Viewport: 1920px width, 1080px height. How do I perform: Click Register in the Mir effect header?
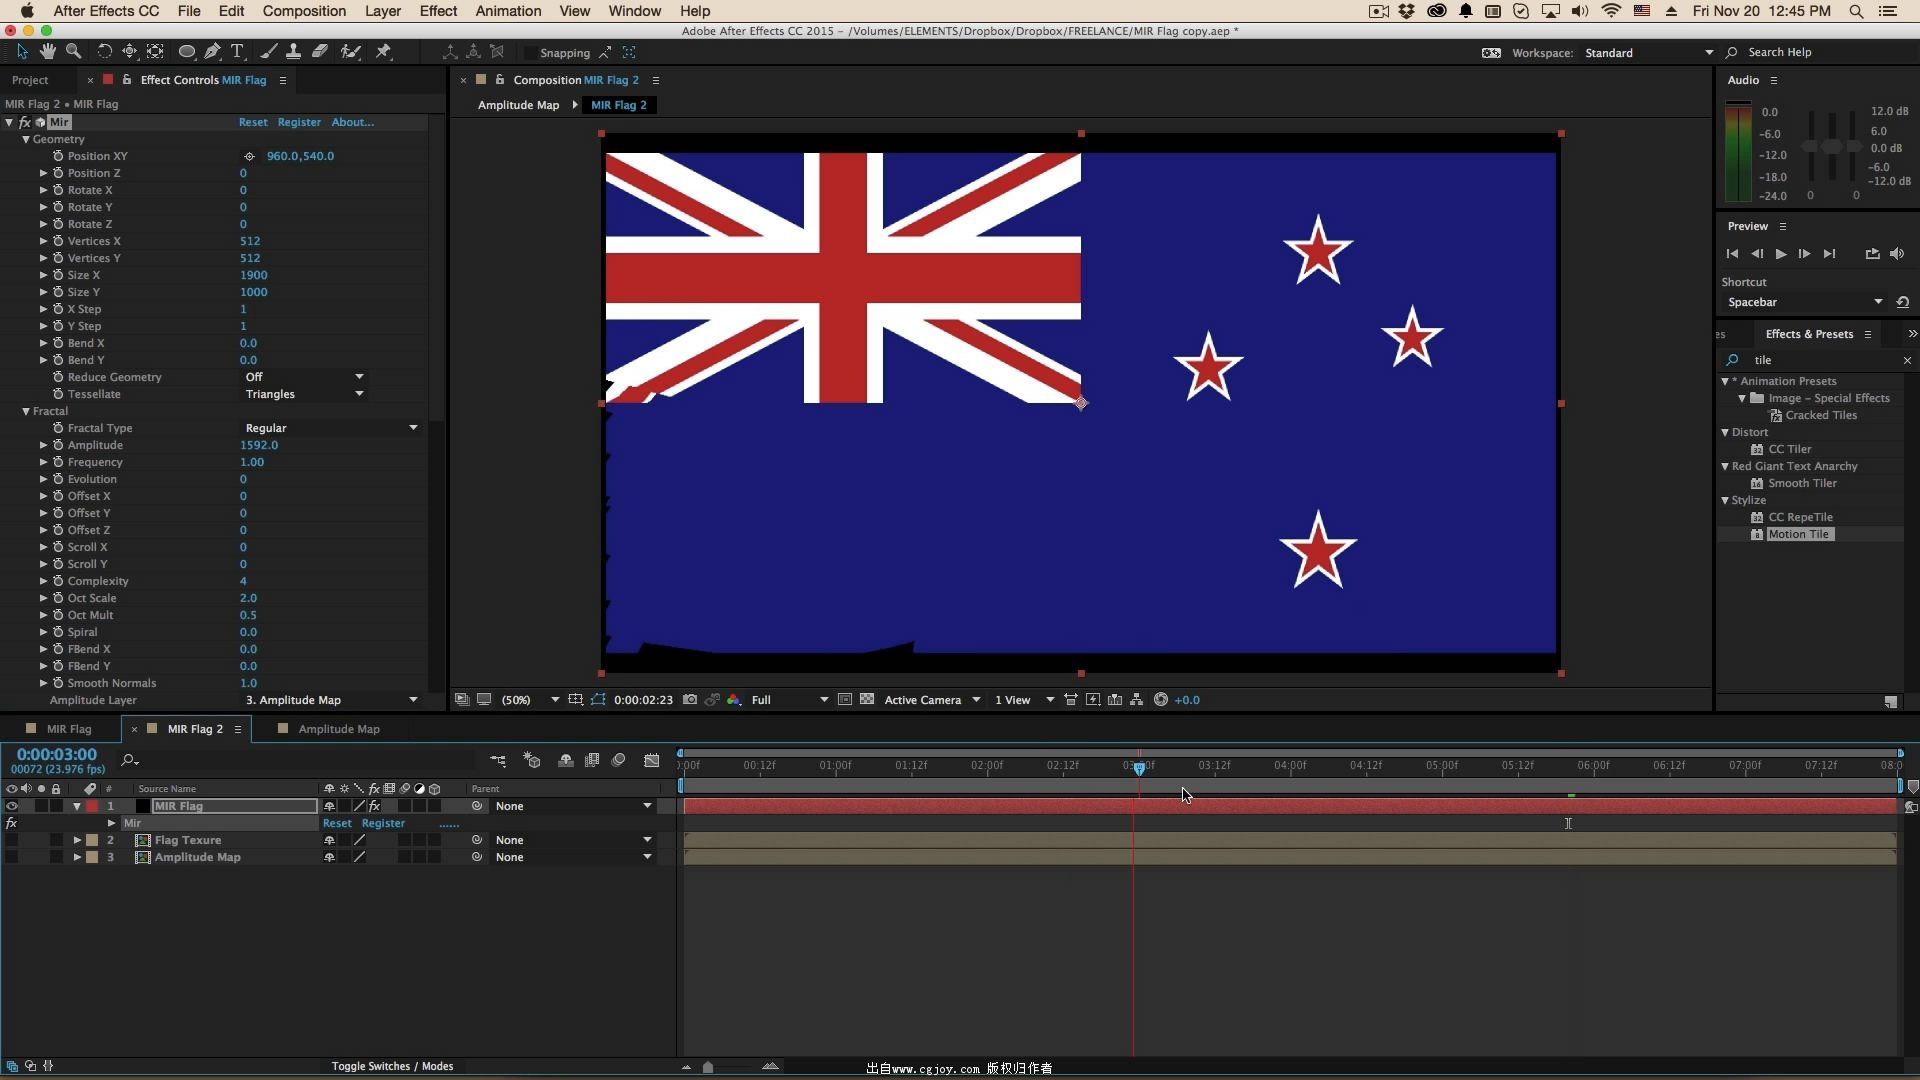coord(299,122)
